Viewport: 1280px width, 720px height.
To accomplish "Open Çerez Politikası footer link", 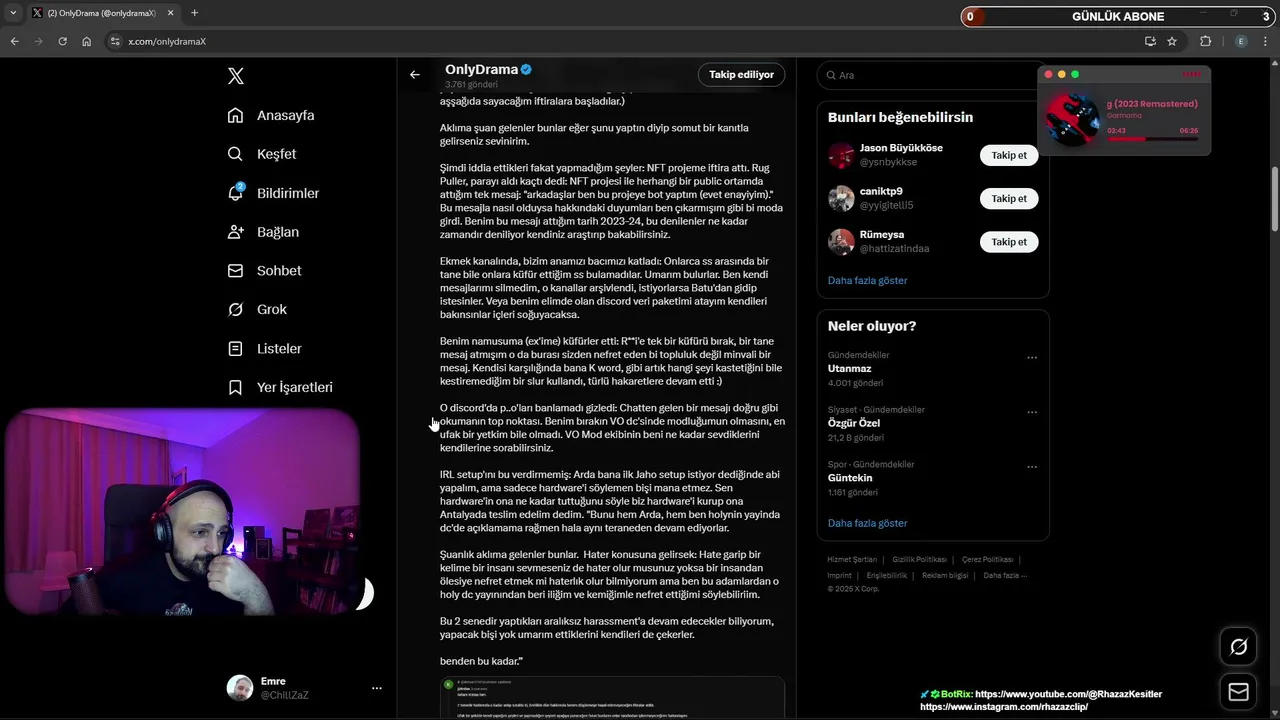I will click(x=987, y=560).
